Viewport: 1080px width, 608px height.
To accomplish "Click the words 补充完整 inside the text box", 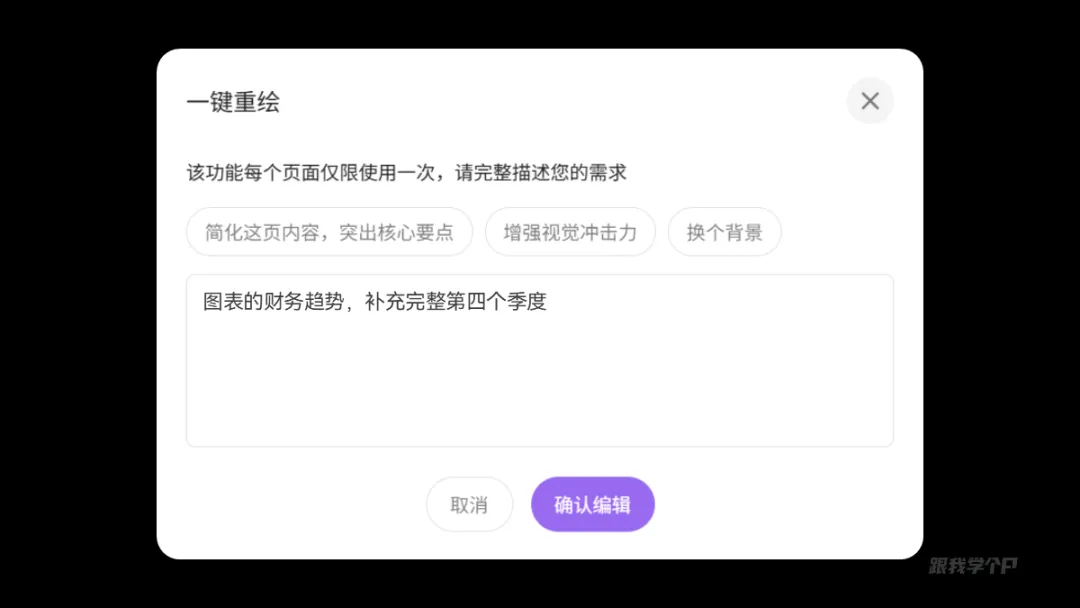I will click(405, 302).
